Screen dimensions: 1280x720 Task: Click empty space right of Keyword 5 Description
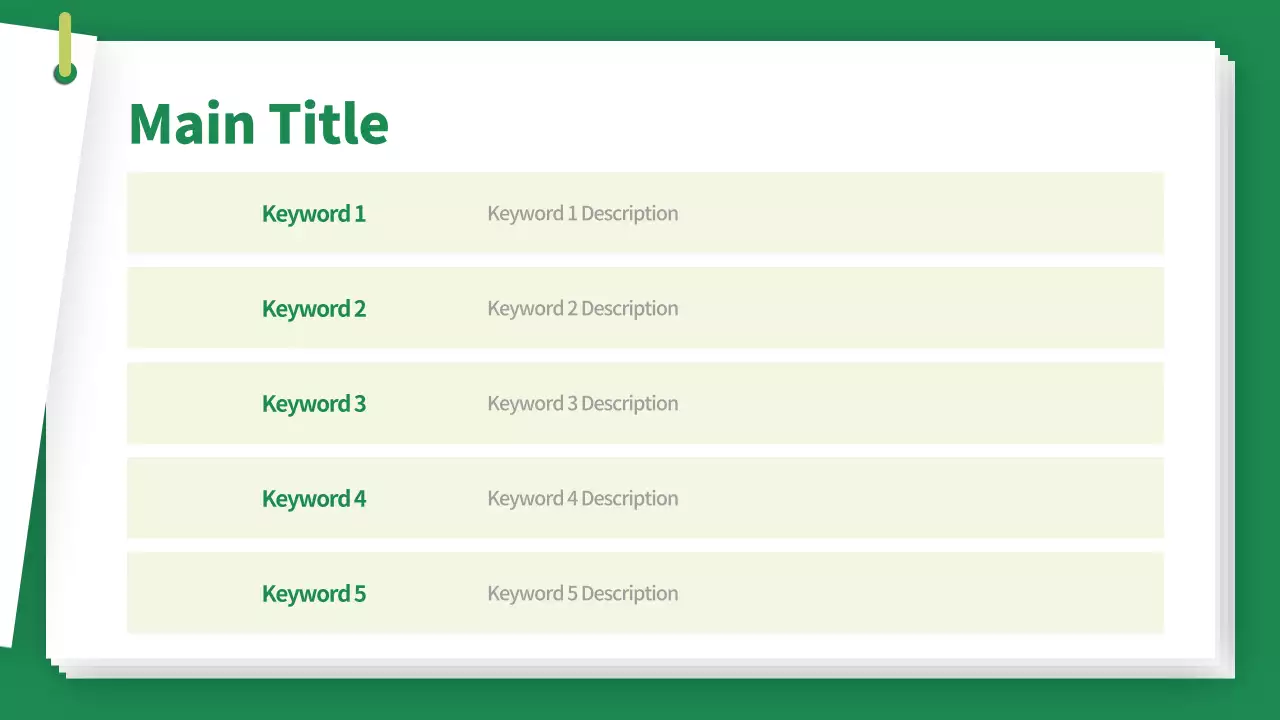(920, 593)
